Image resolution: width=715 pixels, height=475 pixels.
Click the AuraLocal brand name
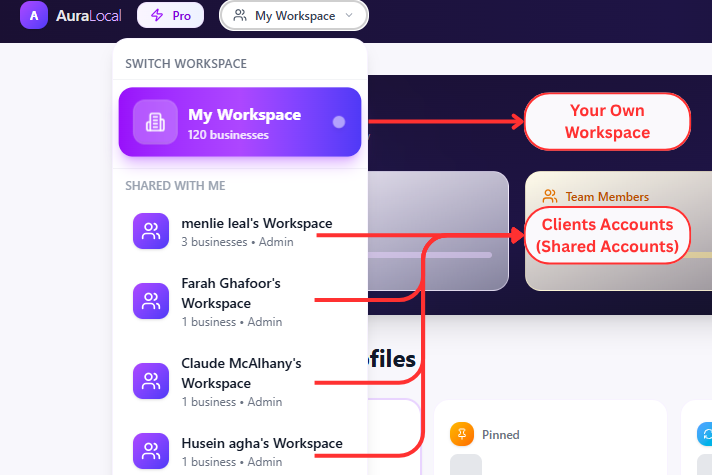(x=88, y=16)
